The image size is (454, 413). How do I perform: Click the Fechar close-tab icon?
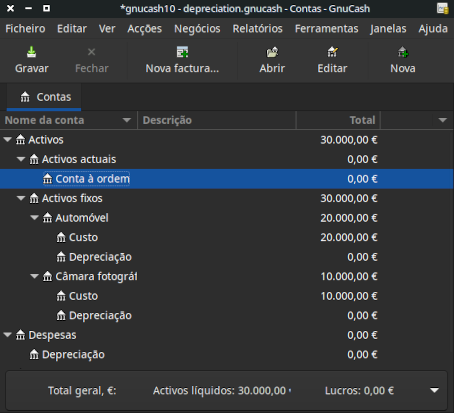pyautogui.click(x=91, y=52)
